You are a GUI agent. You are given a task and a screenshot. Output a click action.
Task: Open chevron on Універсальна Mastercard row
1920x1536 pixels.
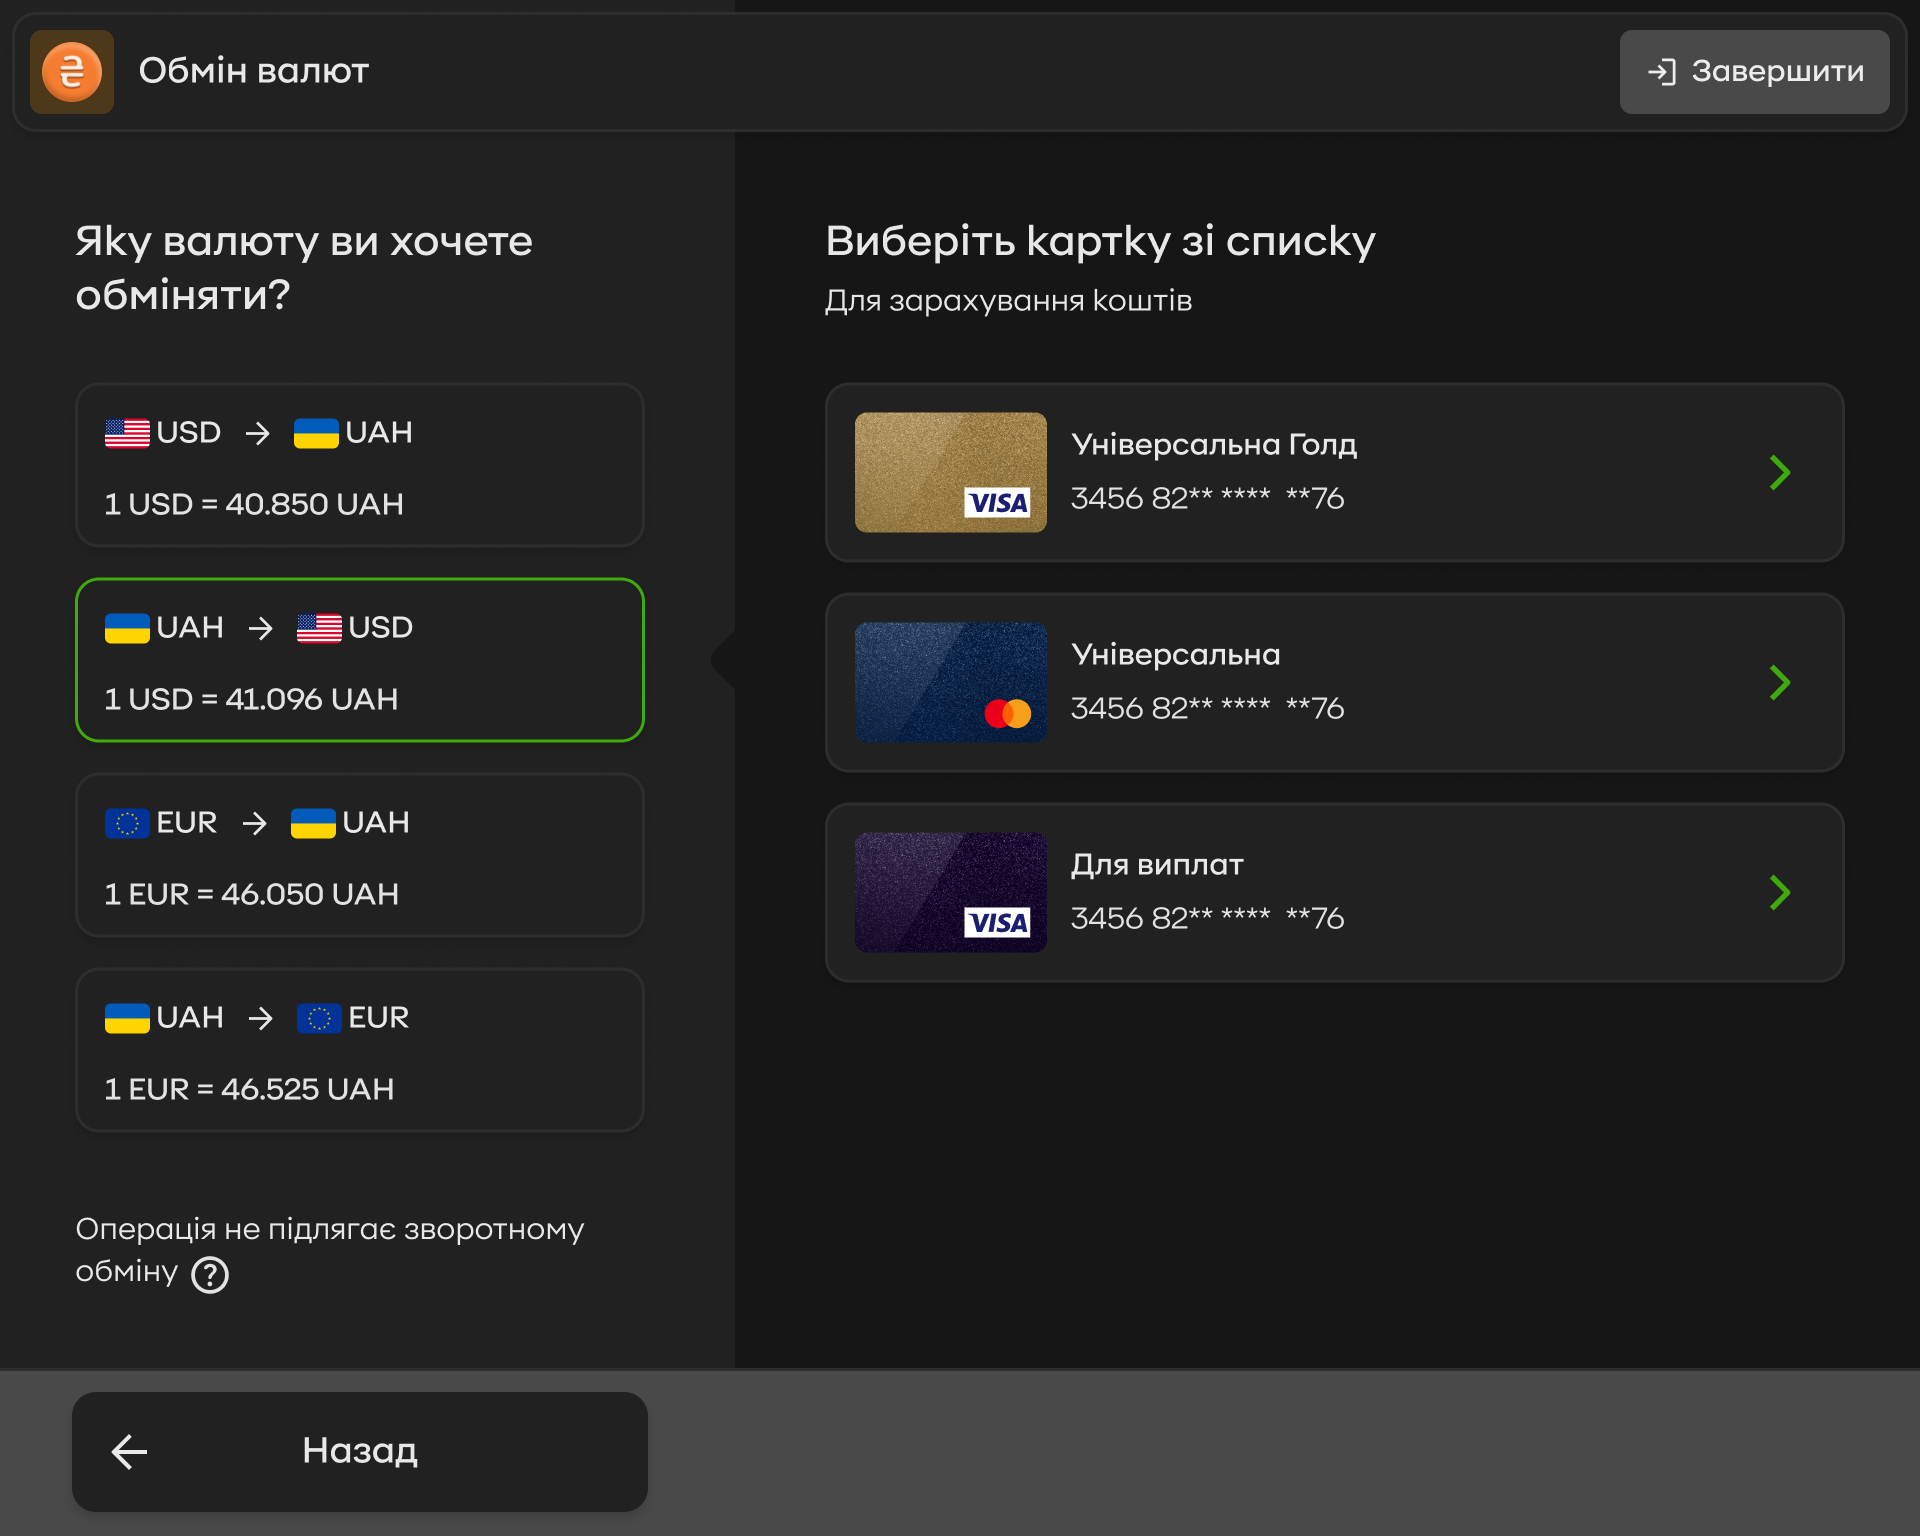pos(1779,682)
